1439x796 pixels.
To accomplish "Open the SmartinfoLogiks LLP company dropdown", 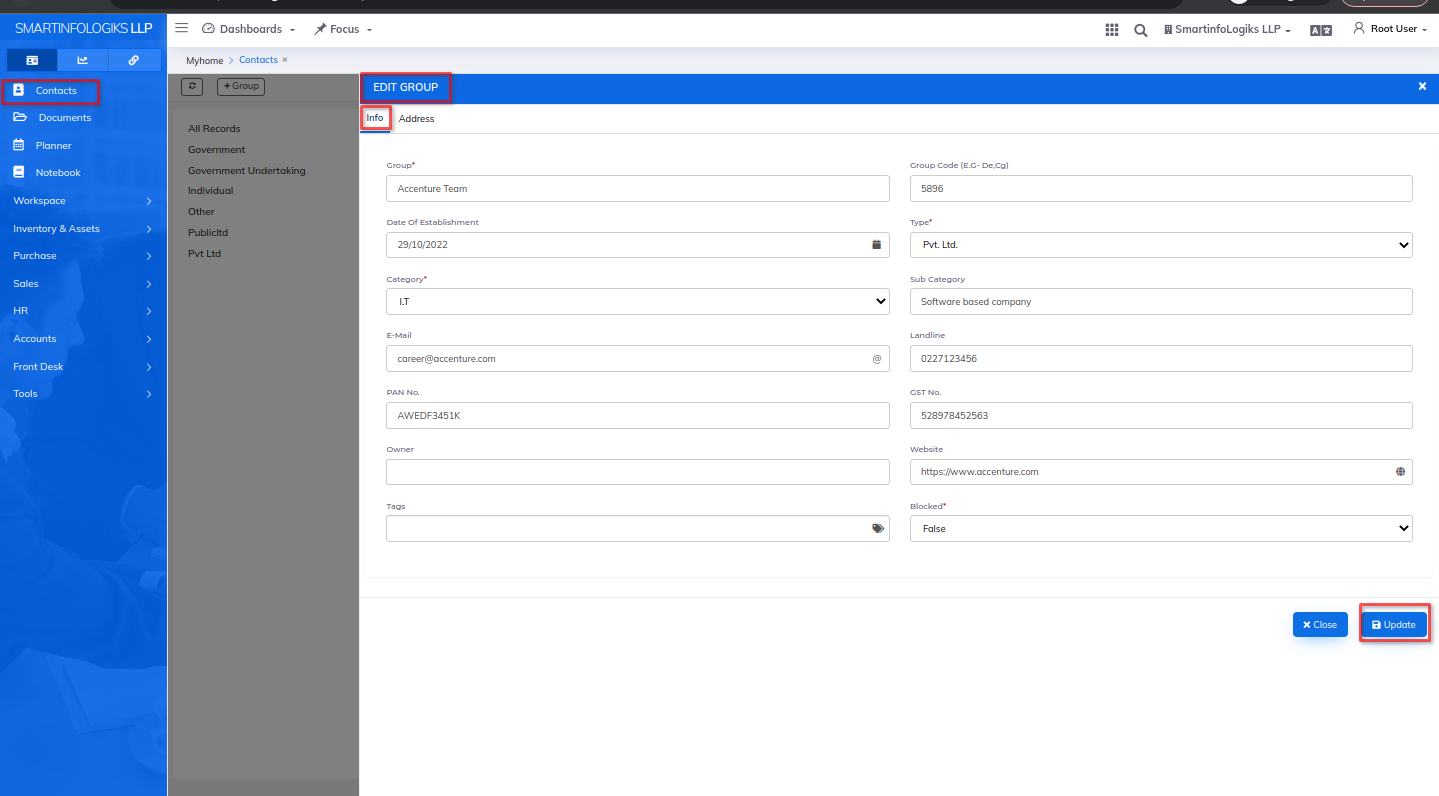I will tap(1227, 30).
